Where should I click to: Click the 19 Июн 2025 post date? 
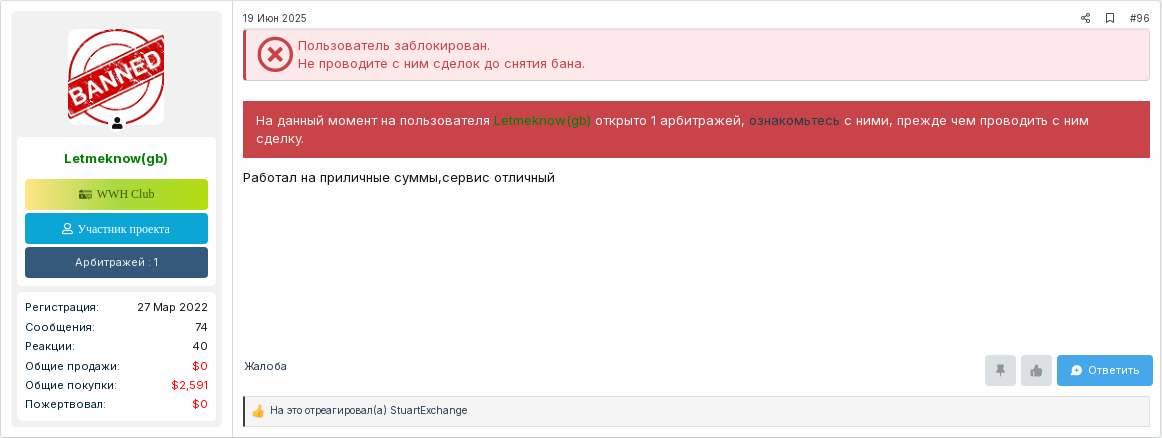274,19
